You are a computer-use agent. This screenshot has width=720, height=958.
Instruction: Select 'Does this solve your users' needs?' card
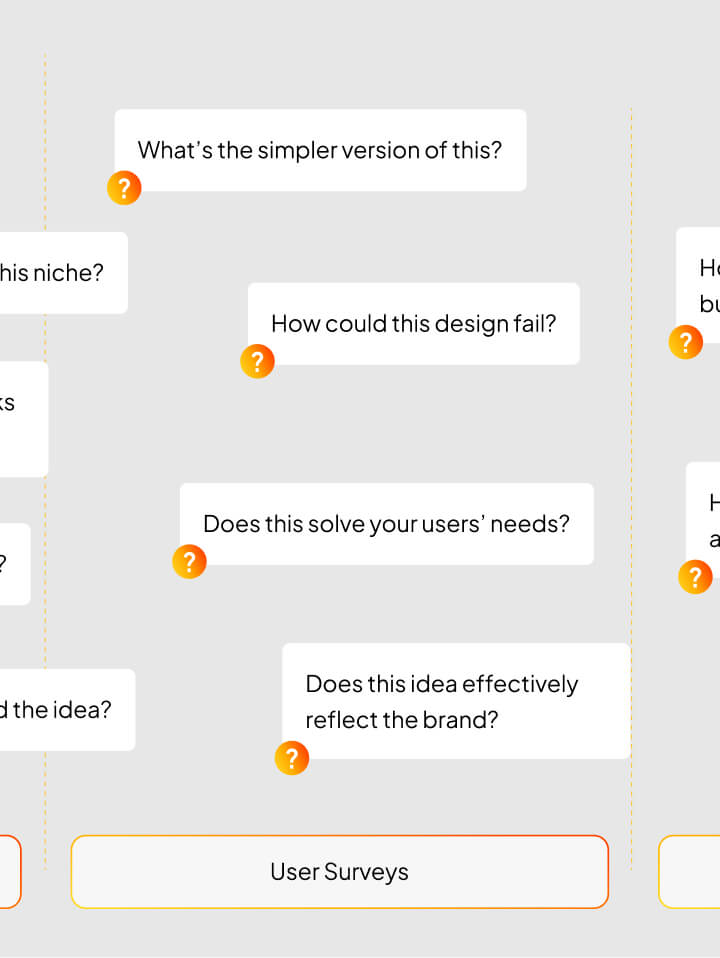pos(386,524)
